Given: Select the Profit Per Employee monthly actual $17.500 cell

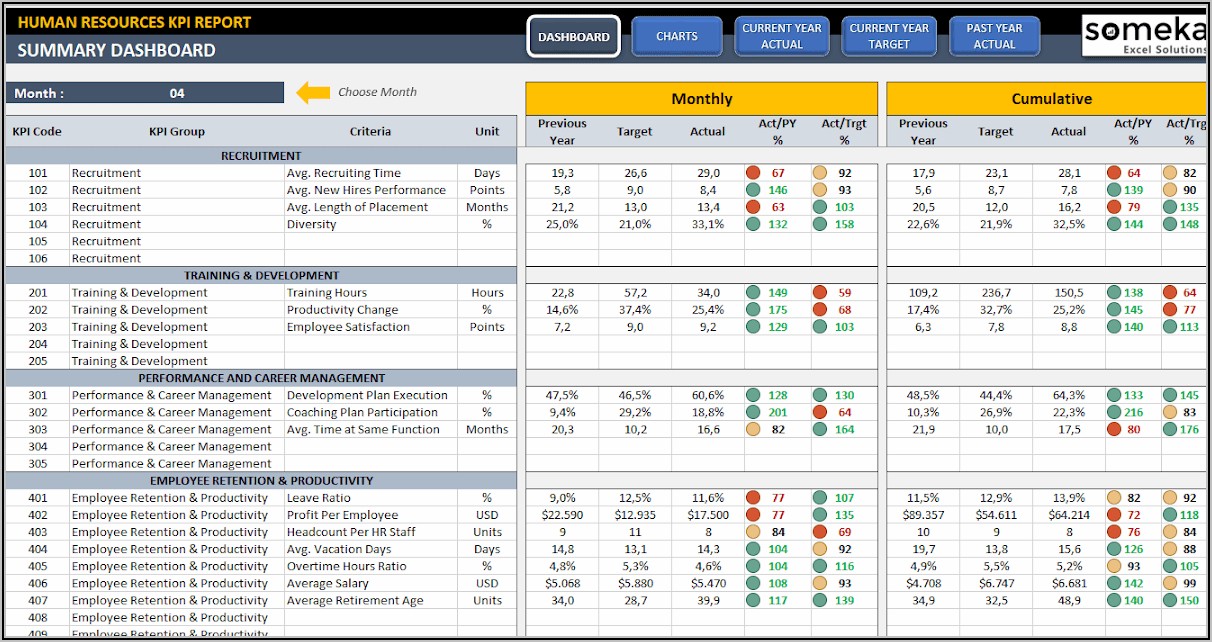Looking at the screenshot, I should coord(707,515).
